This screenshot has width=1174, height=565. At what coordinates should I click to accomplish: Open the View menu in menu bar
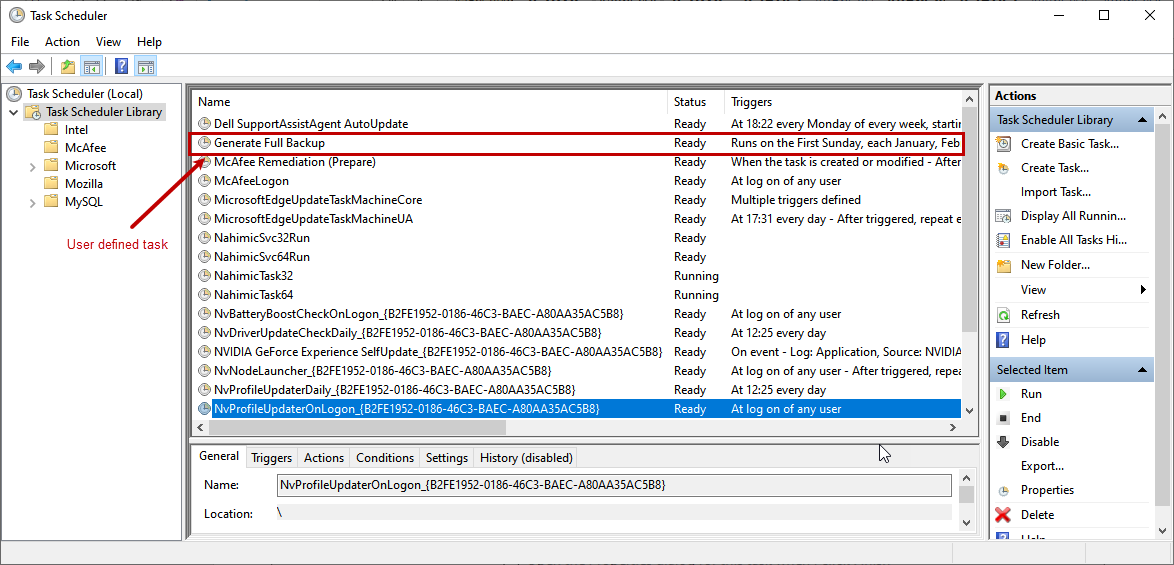[x=109, y=42]
